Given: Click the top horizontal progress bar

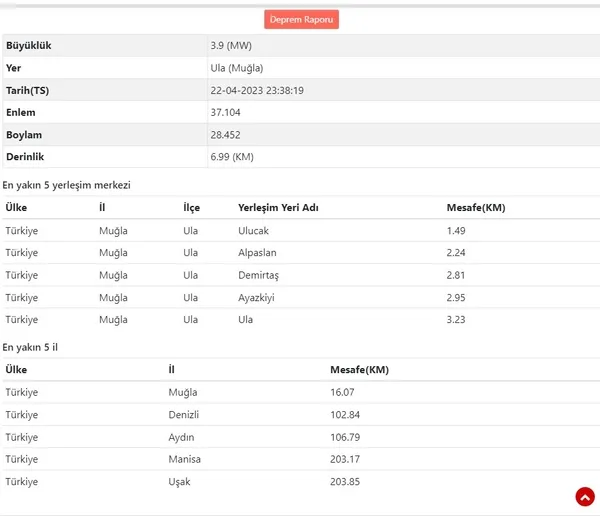Looking at the screenshot, I should [x=300, y=6].
